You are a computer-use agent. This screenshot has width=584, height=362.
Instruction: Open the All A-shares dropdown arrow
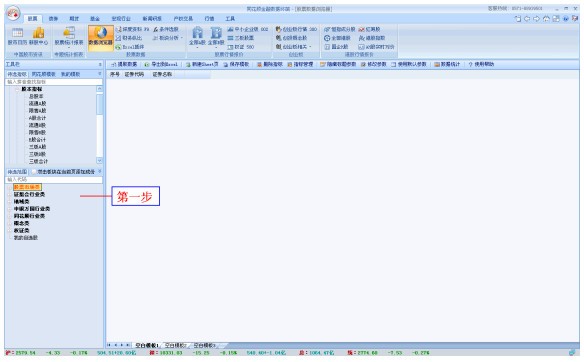coord(197,48)
